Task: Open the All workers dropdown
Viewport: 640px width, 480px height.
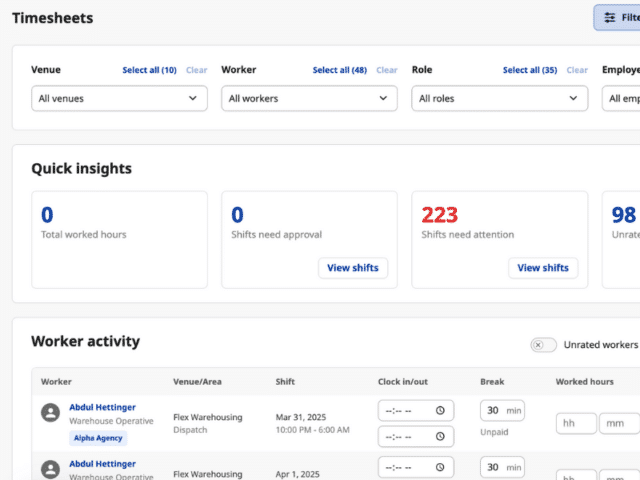Action: click(x=309, y=98)
